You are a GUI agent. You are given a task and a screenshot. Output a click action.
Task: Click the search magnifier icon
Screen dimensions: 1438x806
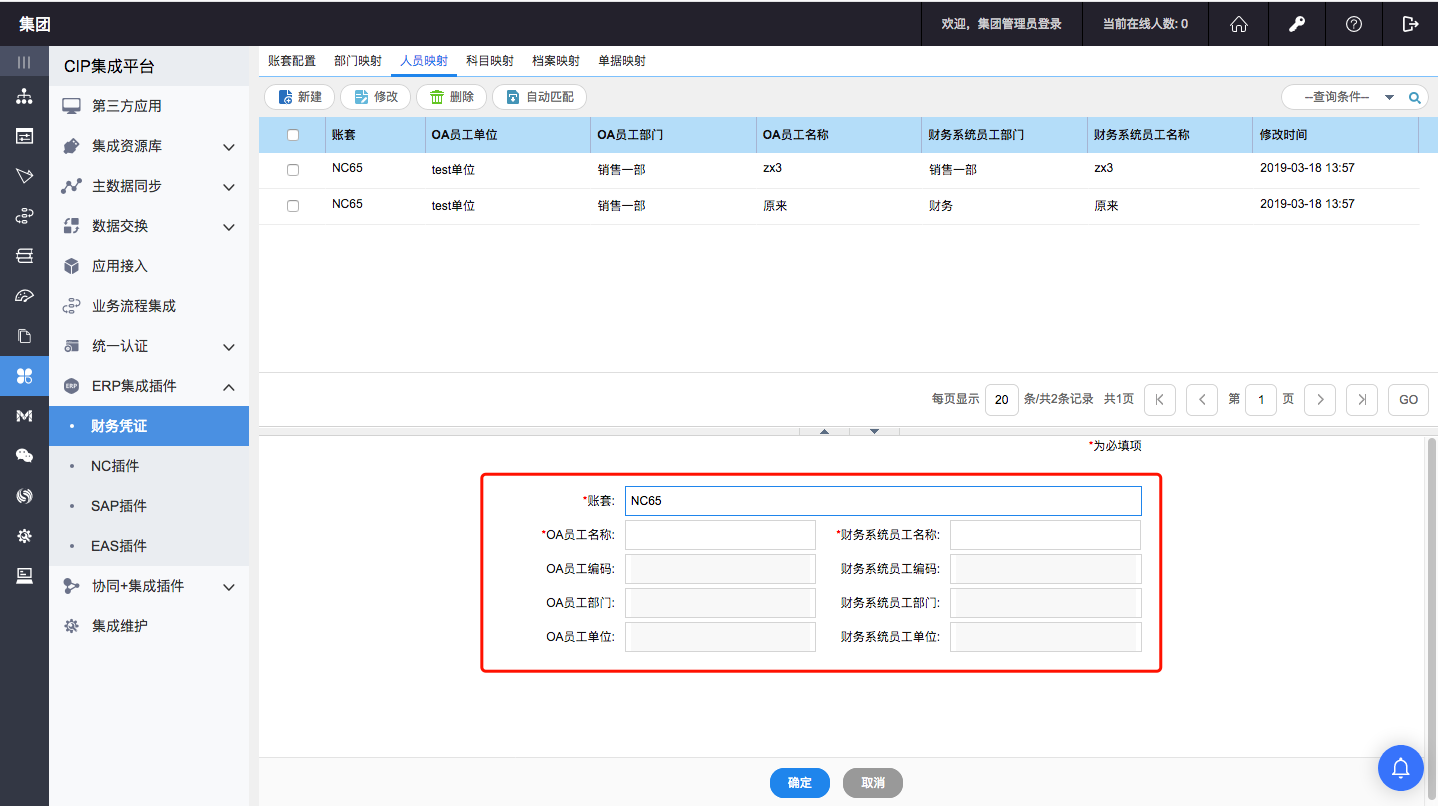(1414, 98)
